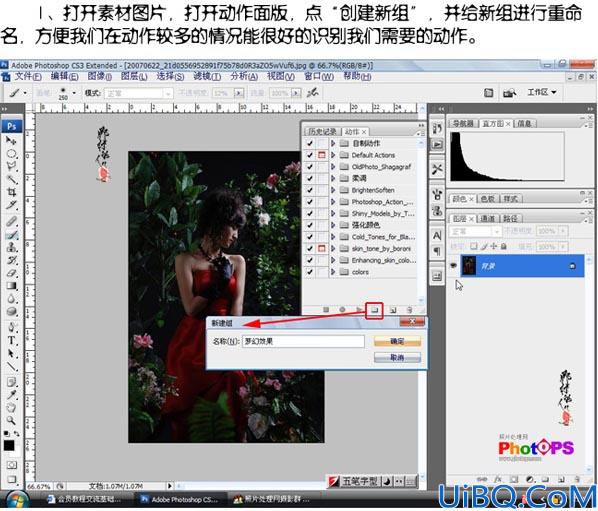The width and height of the screenshot is (598, 511).
Task: Select the Brush tool in toolbox
Action: 11,235
